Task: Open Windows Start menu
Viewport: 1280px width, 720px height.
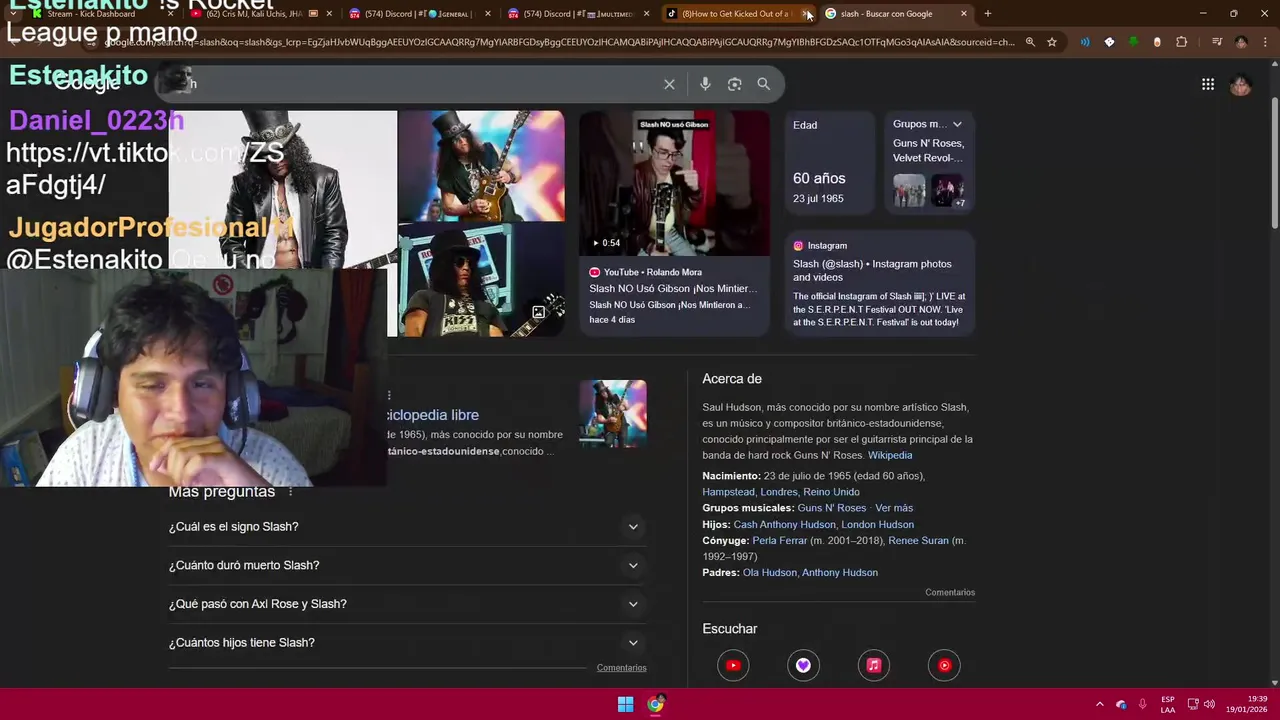Action: tap(625, 705)
